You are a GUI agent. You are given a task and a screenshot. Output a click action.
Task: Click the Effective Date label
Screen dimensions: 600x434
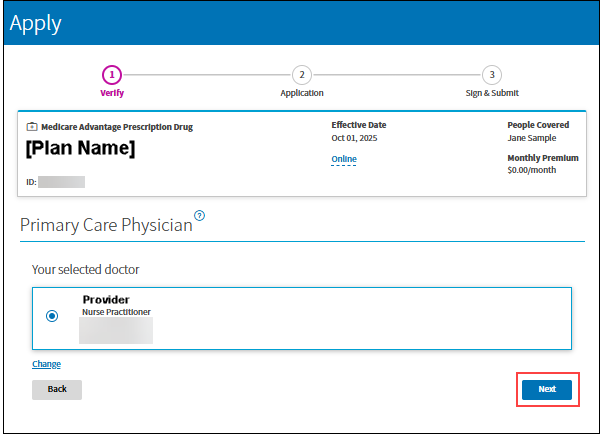click(x=359, y=125)
